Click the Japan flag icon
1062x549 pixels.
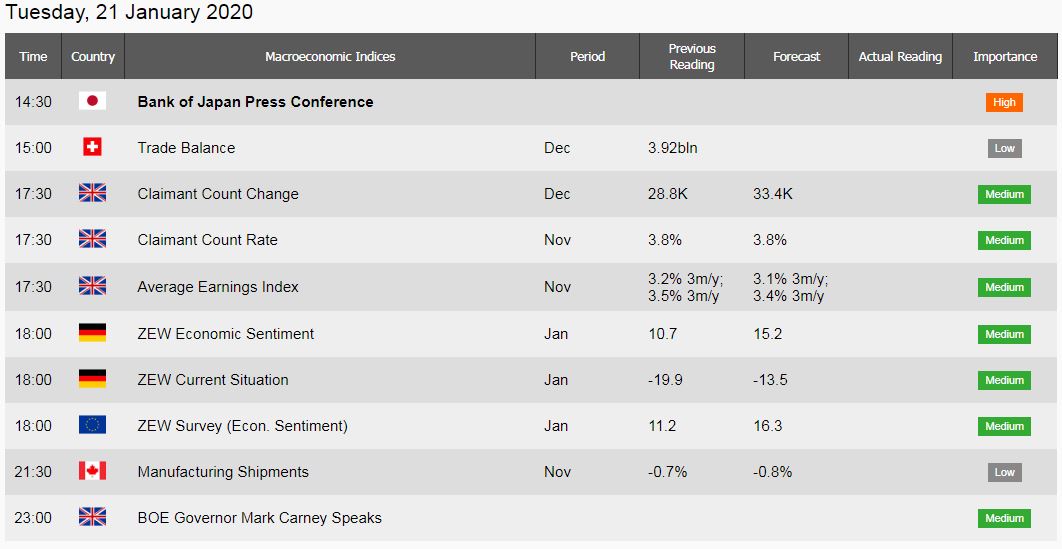click(92, 102)
